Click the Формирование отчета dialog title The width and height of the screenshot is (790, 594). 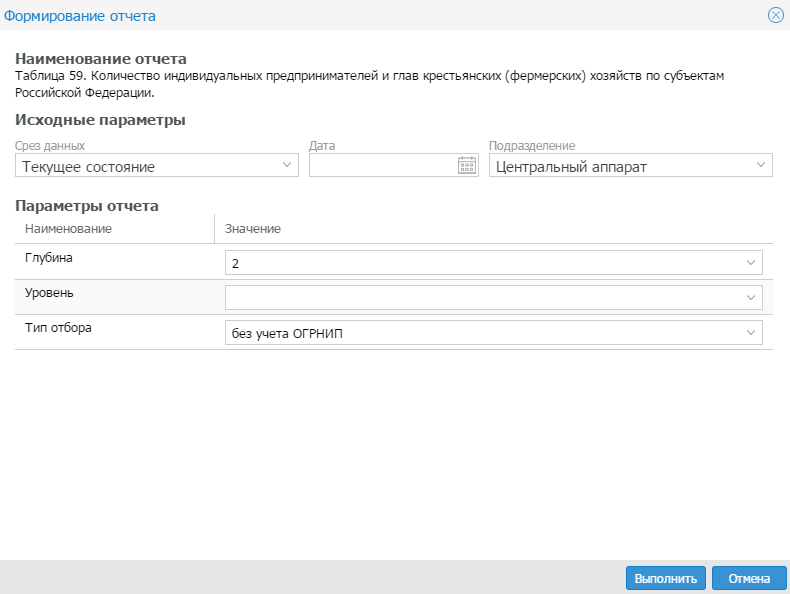(80, 16)
